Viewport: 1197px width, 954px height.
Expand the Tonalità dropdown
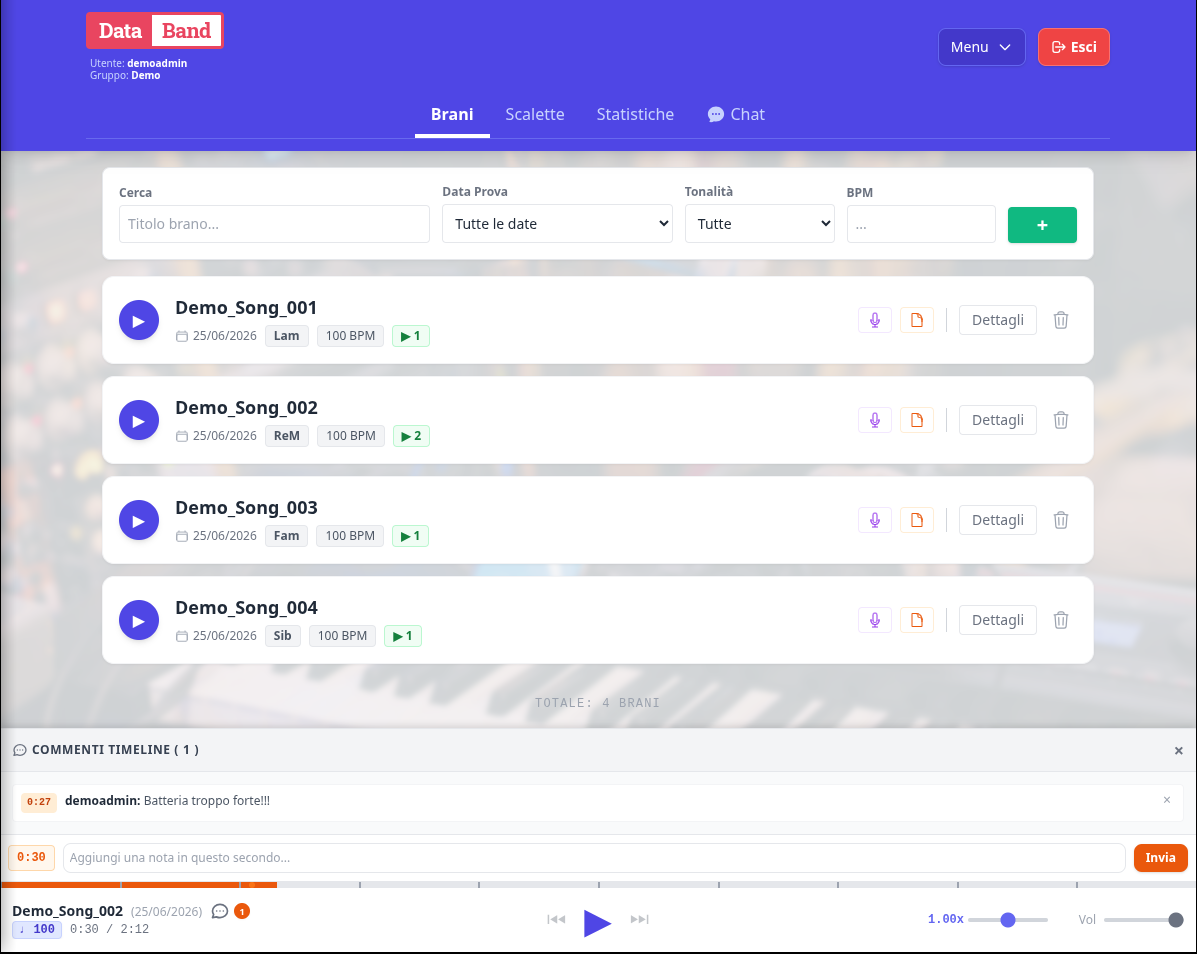click(760, 224)
